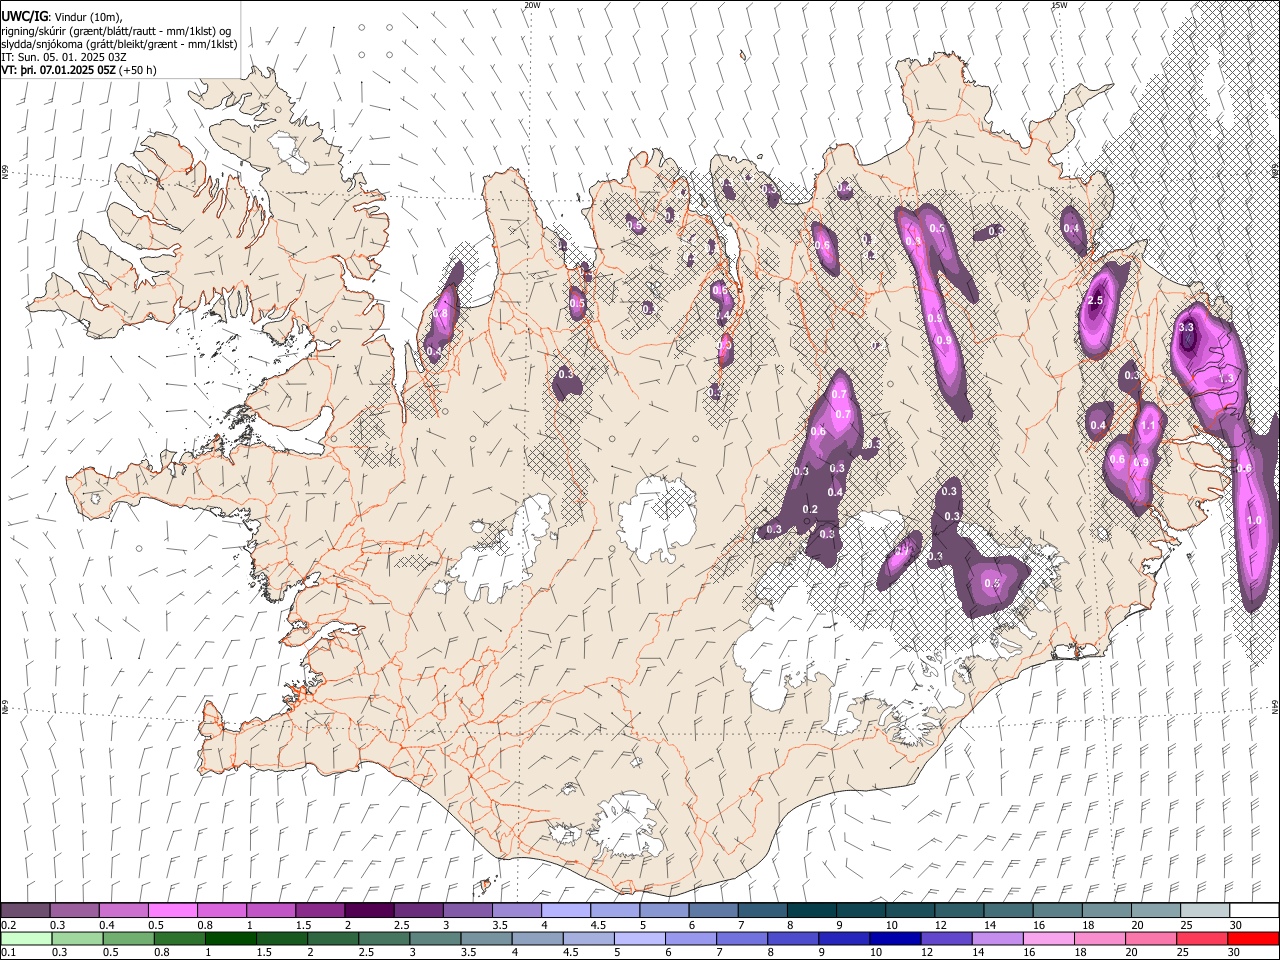The height and width of the screenshot is (960, 1280).
Task: Click the '3.3' snowfall value on the map
Action: point(1187,327)
